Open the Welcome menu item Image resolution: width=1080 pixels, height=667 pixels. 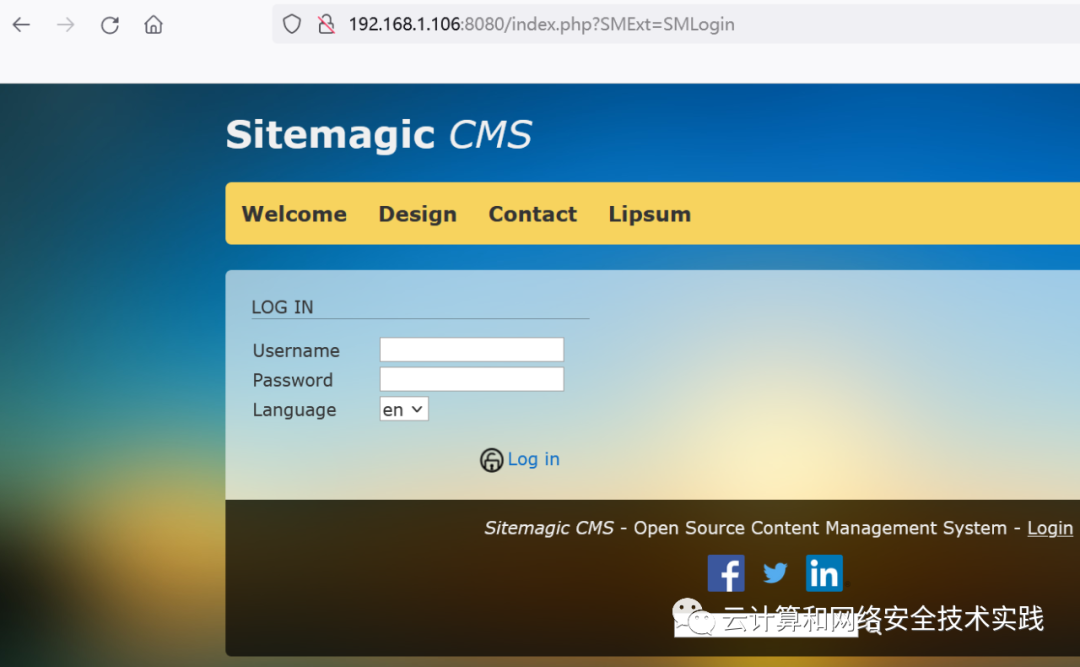click(294, 214)
